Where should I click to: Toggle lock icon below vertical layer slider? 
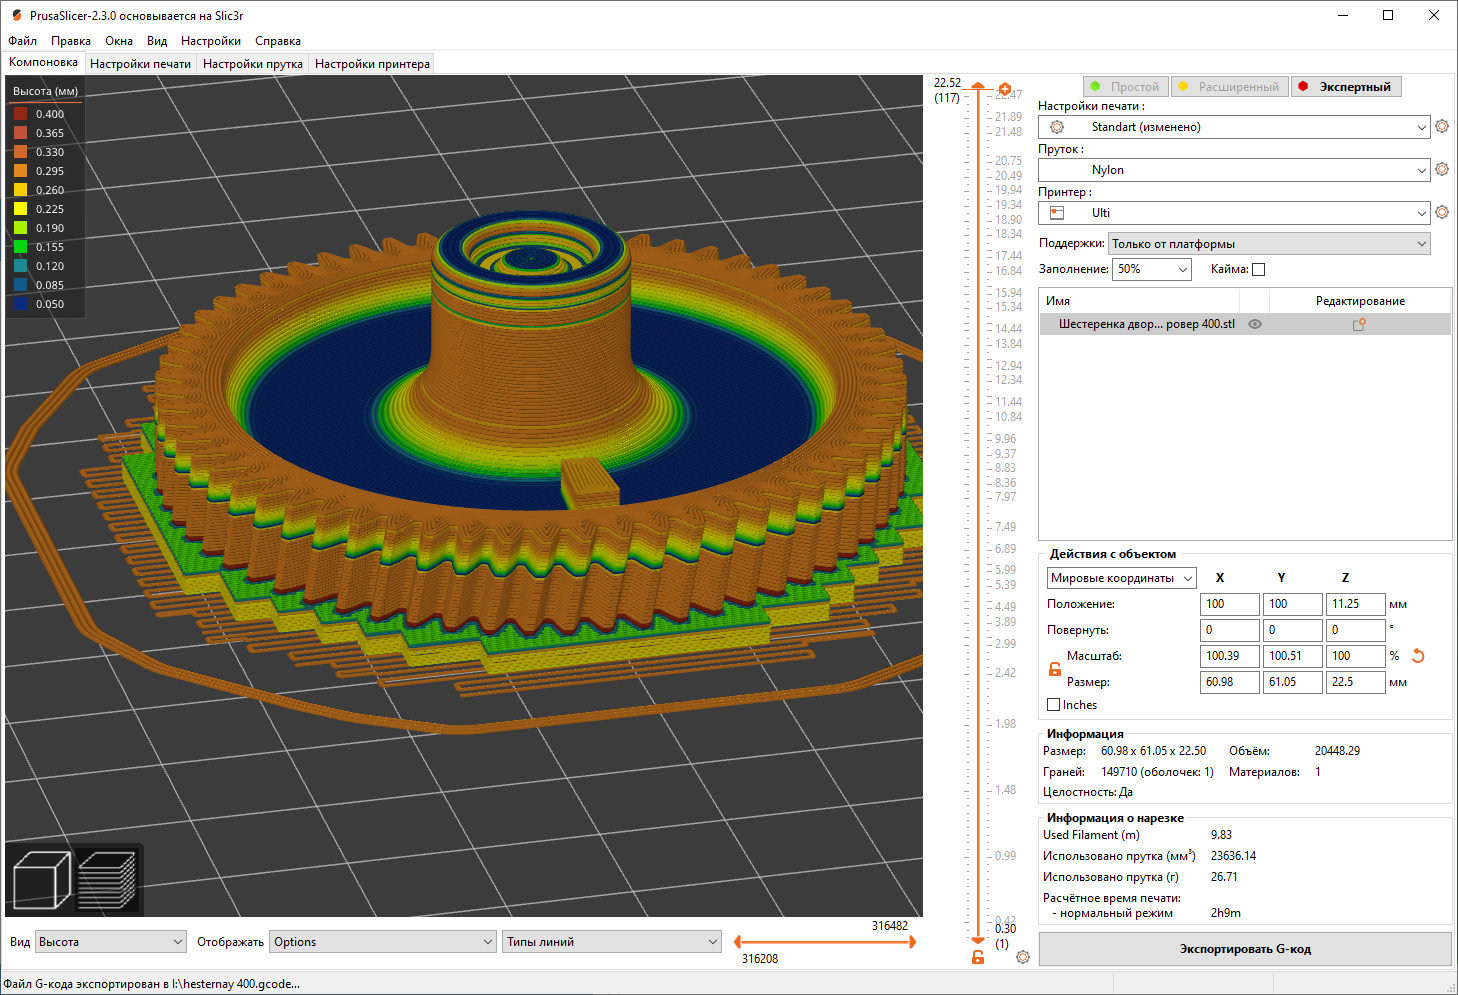click(x=978, y=957)
